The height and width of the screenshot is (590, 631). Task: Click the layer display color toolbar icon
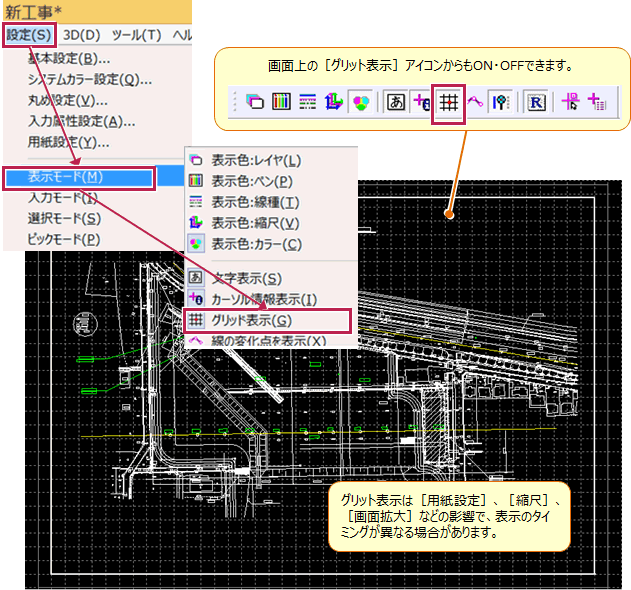[x=255, y=103]
